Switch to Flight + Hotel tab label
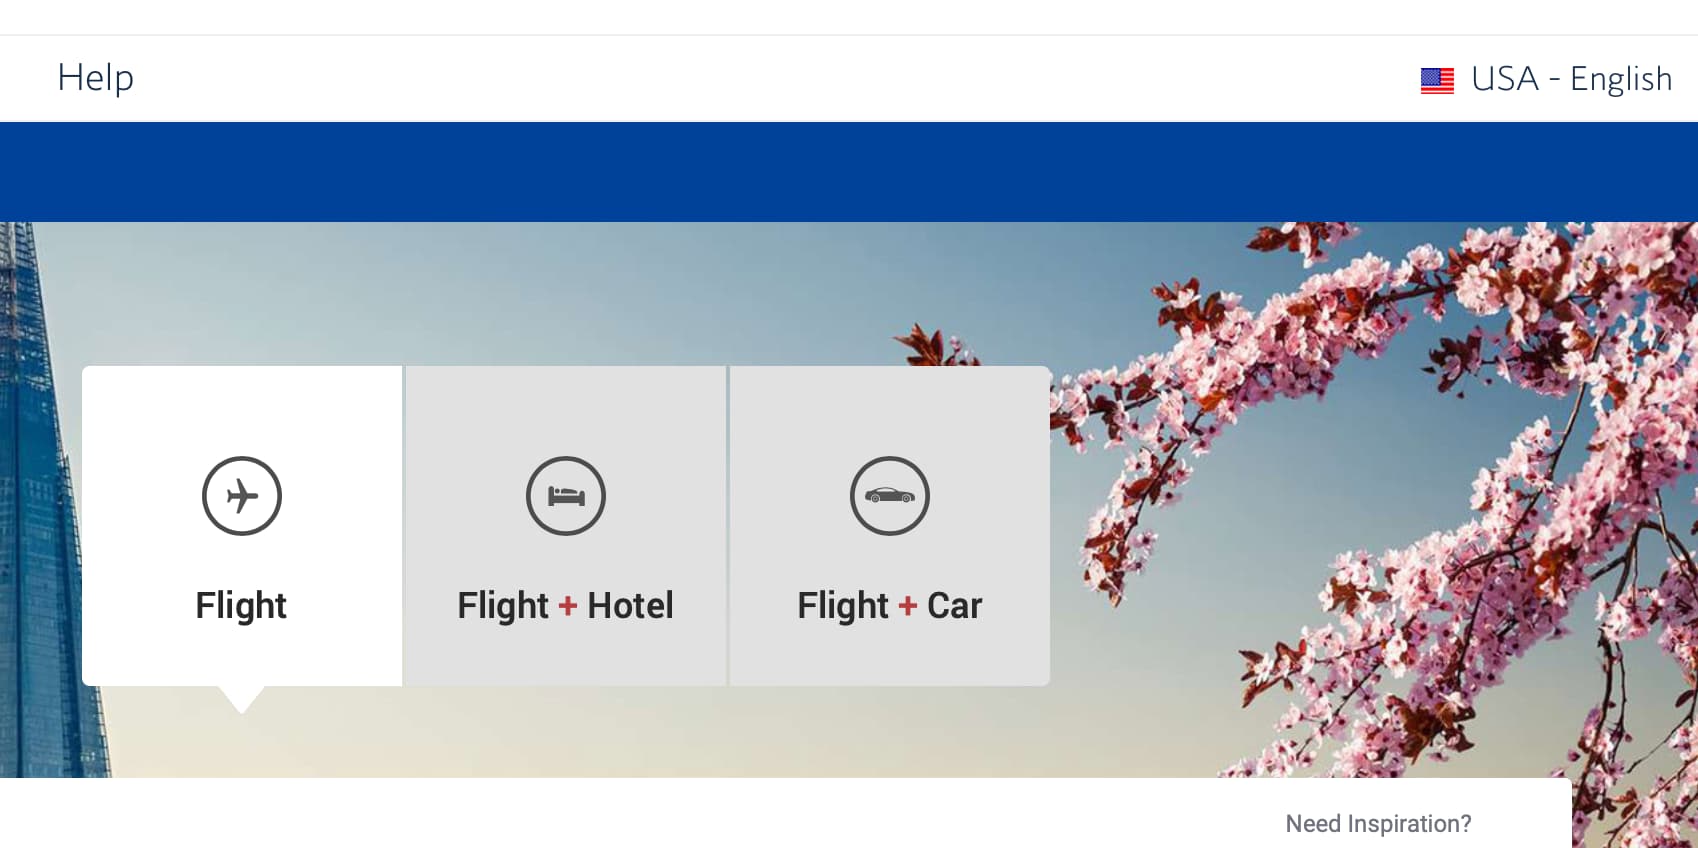1698x848 pixels. (565, 605)
